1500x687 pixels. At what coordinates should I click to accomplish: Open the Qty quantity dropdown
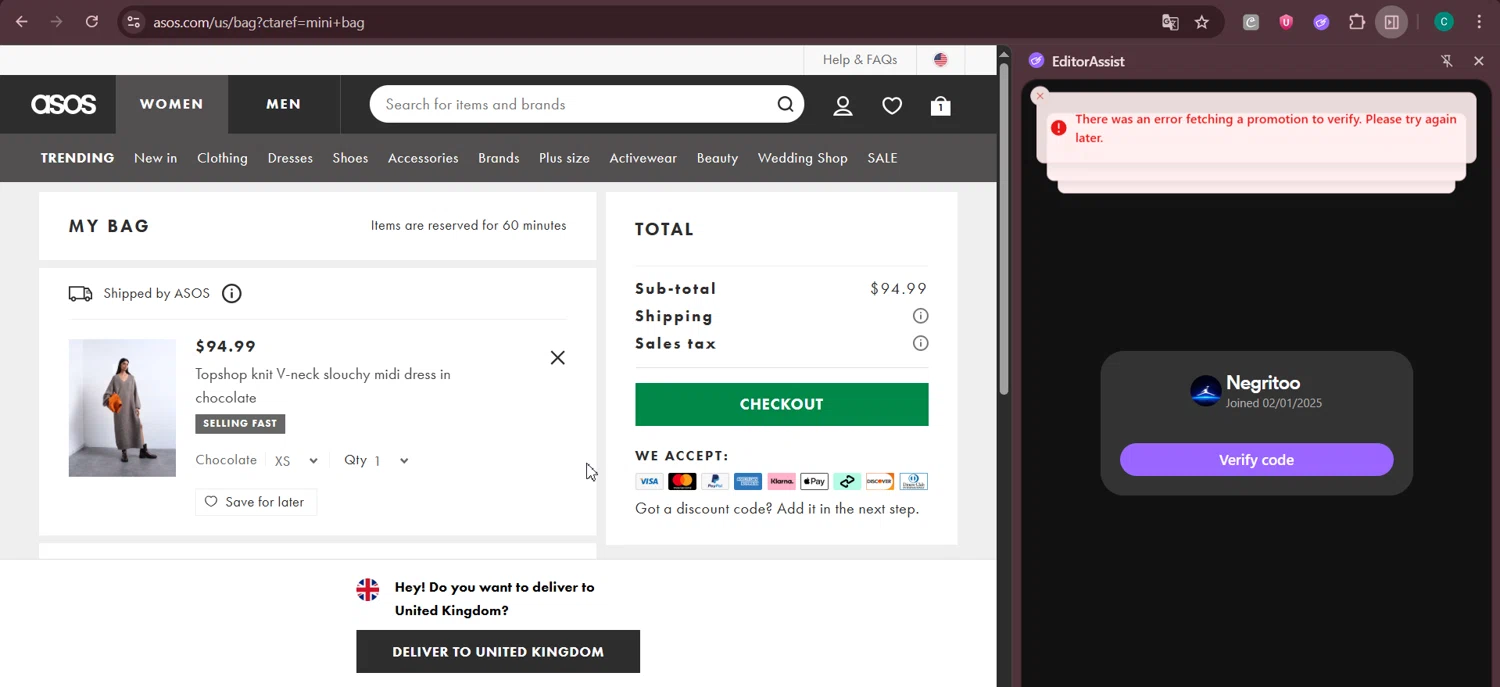click(x=391, y=461)
